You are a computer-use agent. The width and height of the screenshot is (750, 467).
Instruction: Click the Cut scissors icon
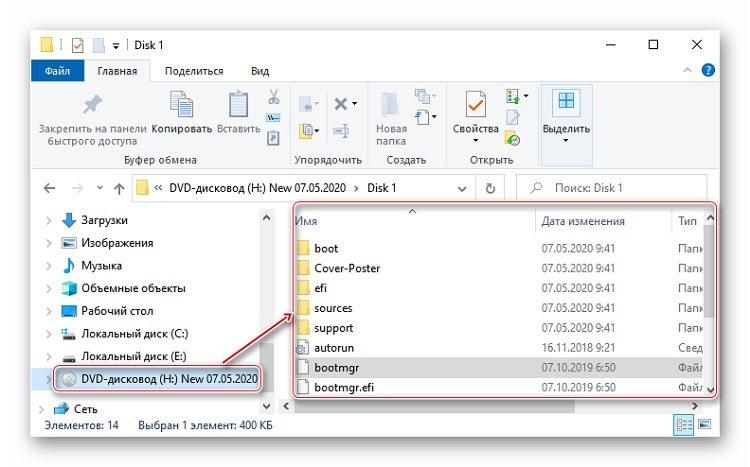(273, 97)
